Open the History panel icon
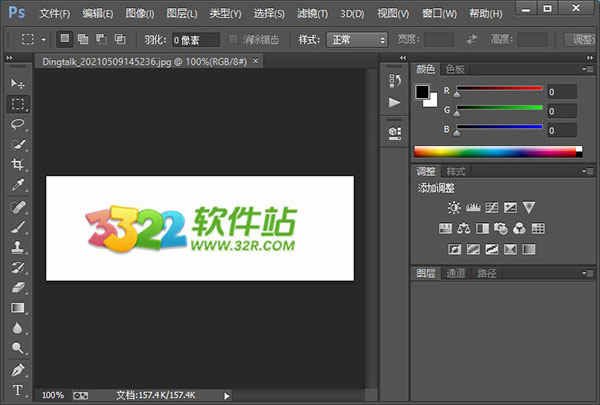This screenshot has width=600, height=405. 394,81
